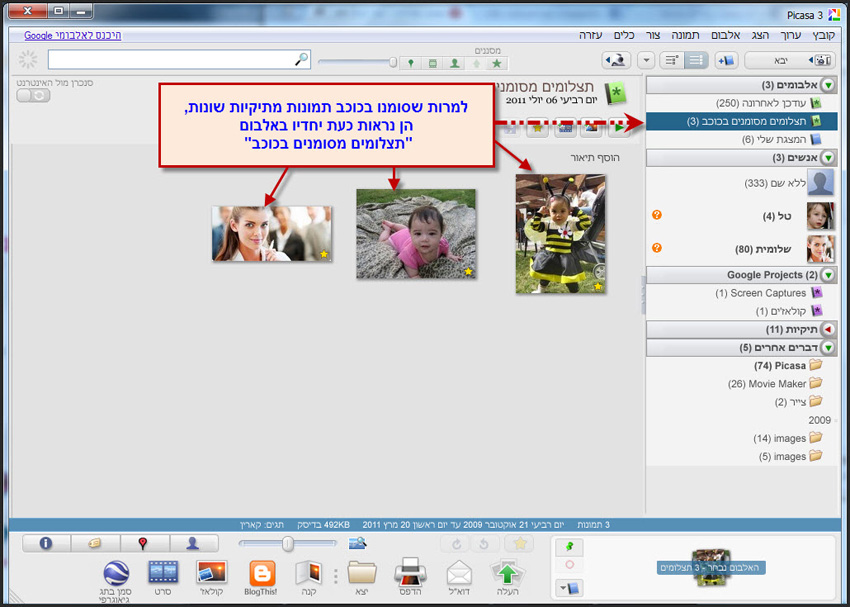This screenshot has height=607, width=850.
Task: Open the Email (דוא"ל) envelope icon
Action: coord(459,573)
